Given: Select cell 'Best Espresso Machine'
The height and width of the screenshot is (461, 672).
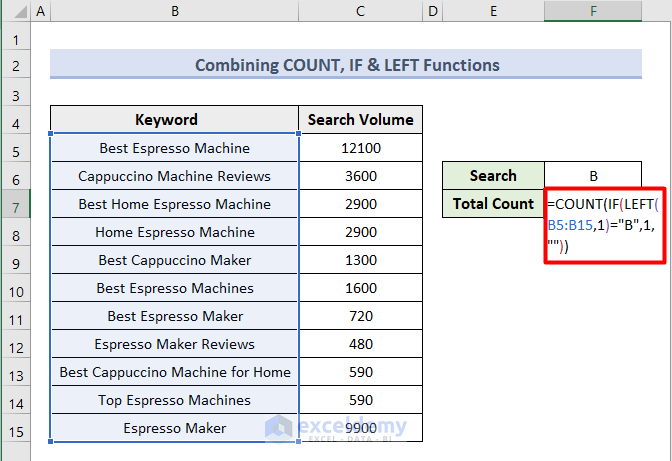Looking at the screenshot, I should click(x=174, y=148).
